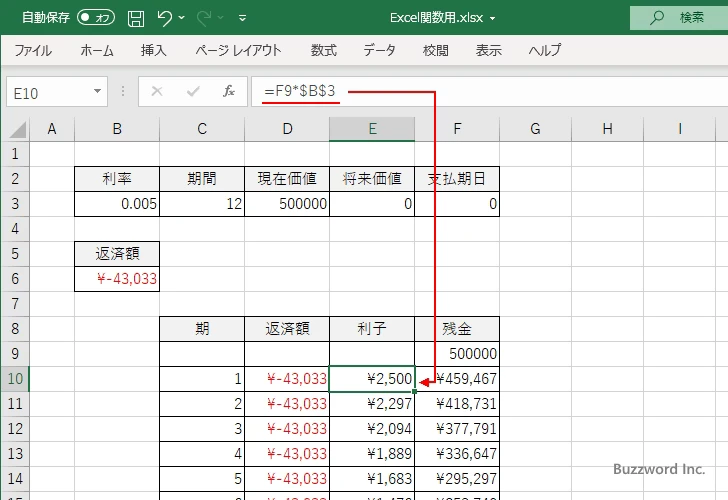This screenshot has height=500, width=728.
Task: Open the 表示 tab
Action: [488, 50]
